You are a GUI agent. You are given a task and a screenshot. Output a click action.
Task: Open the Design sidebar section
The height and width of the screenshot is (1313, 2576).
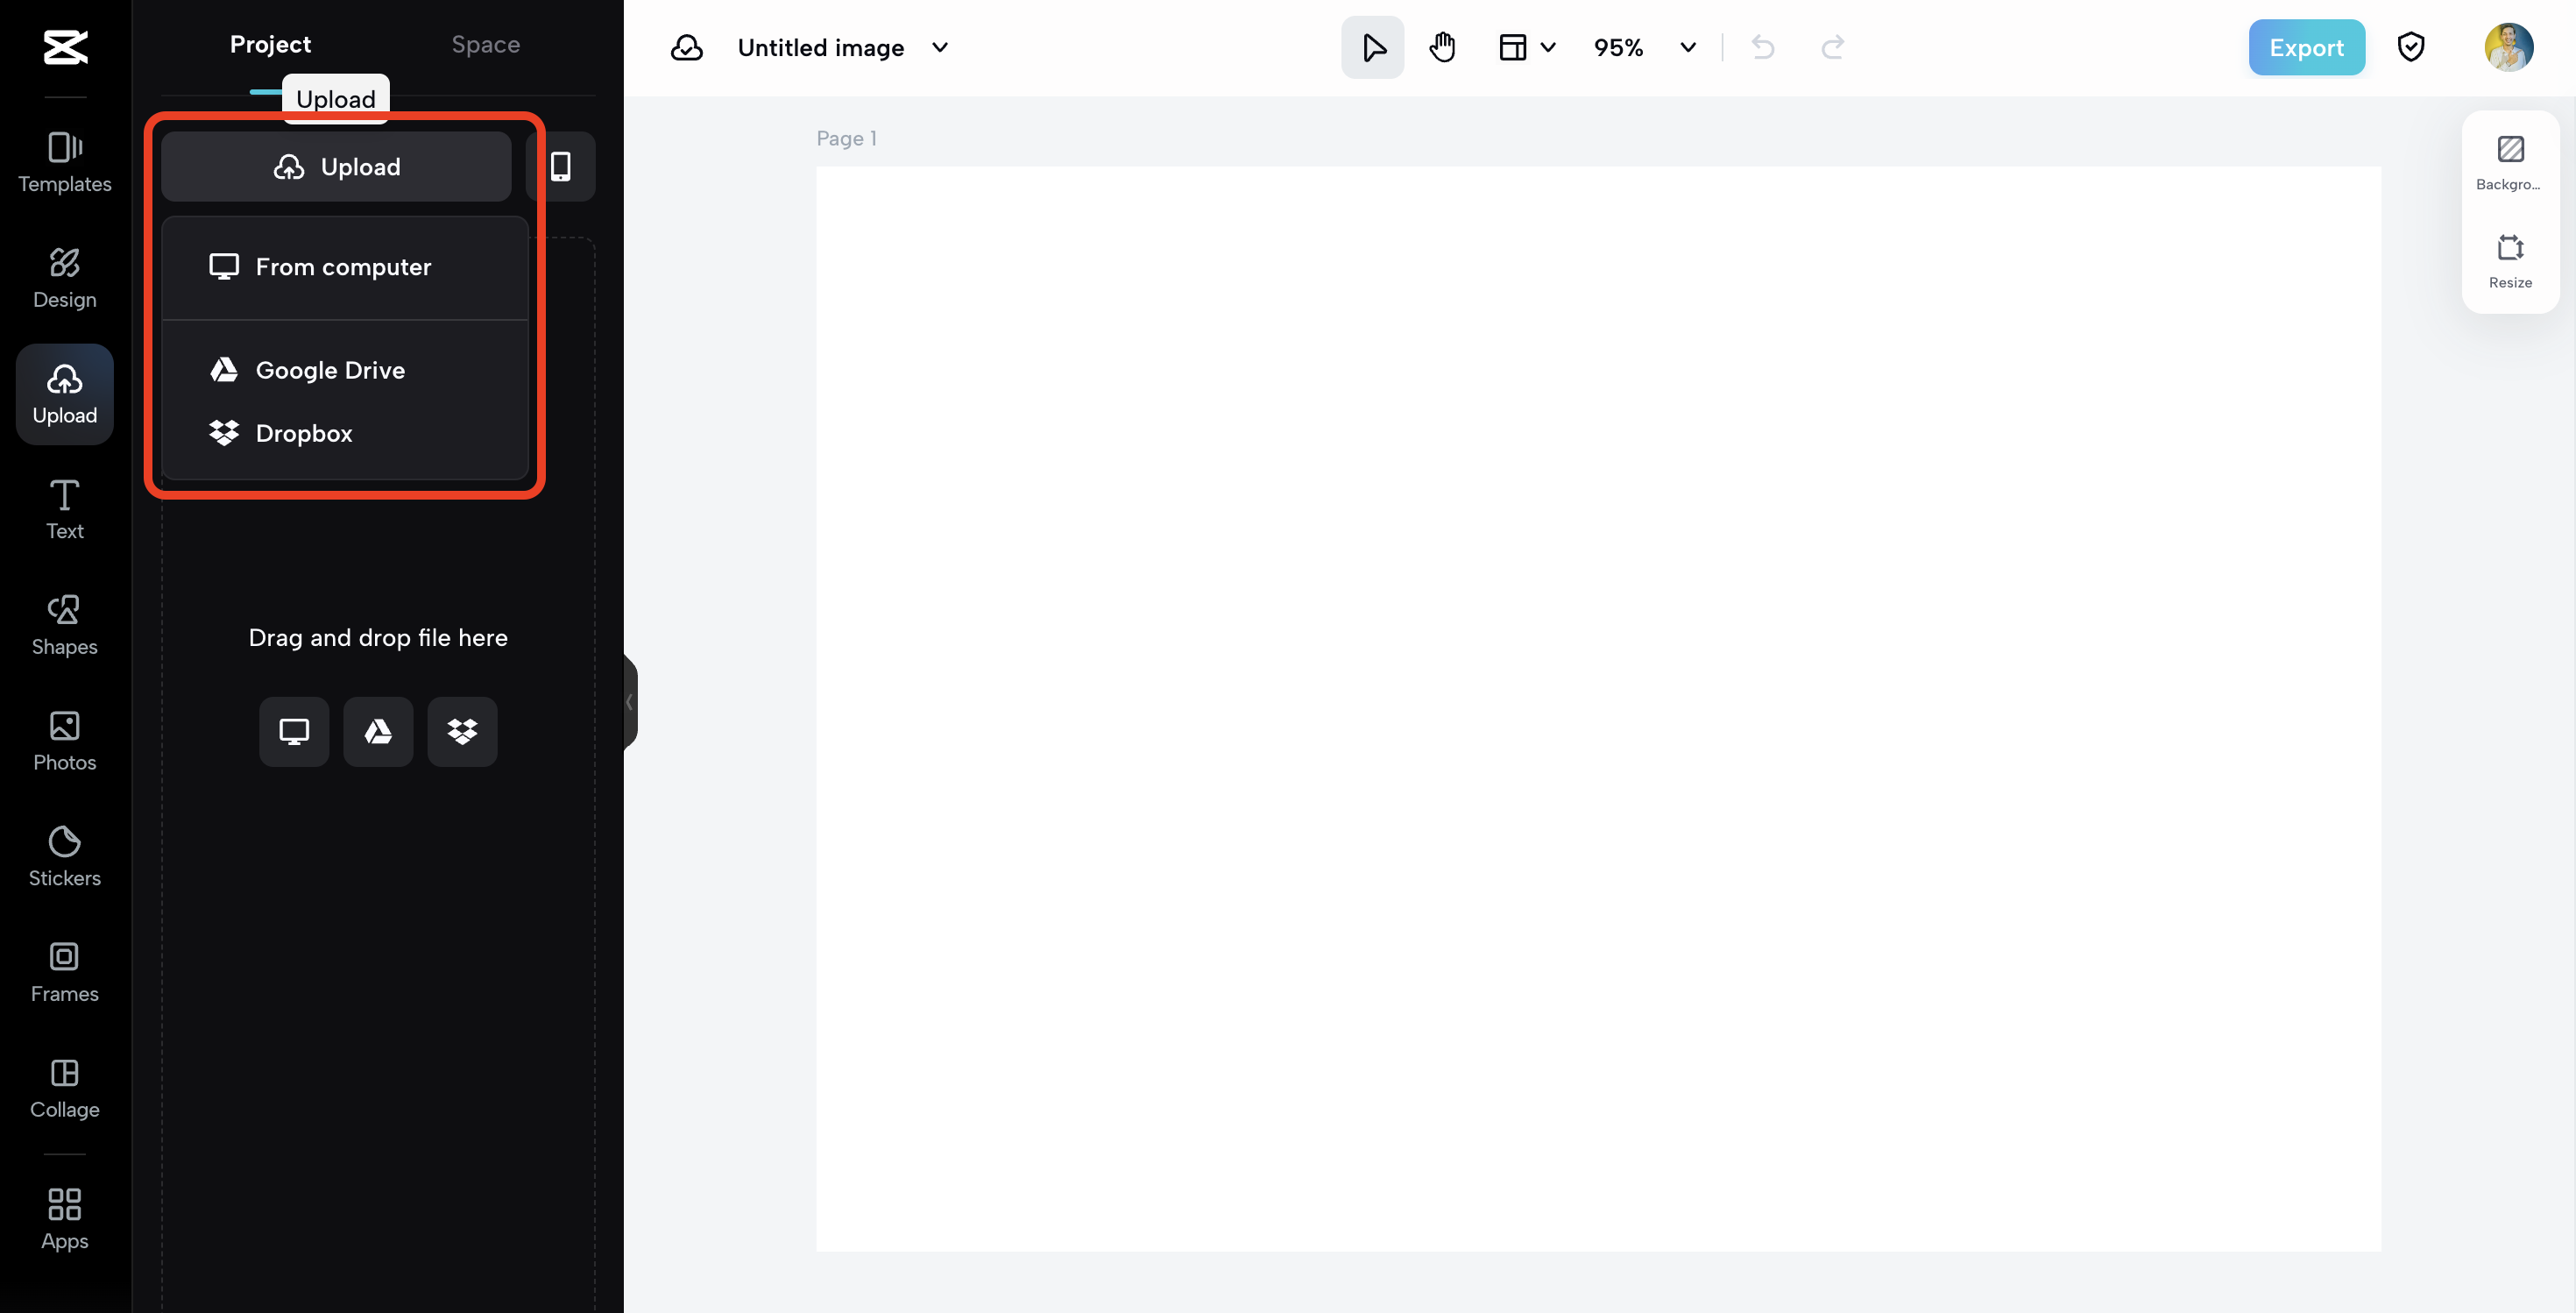tap(65, 278)
